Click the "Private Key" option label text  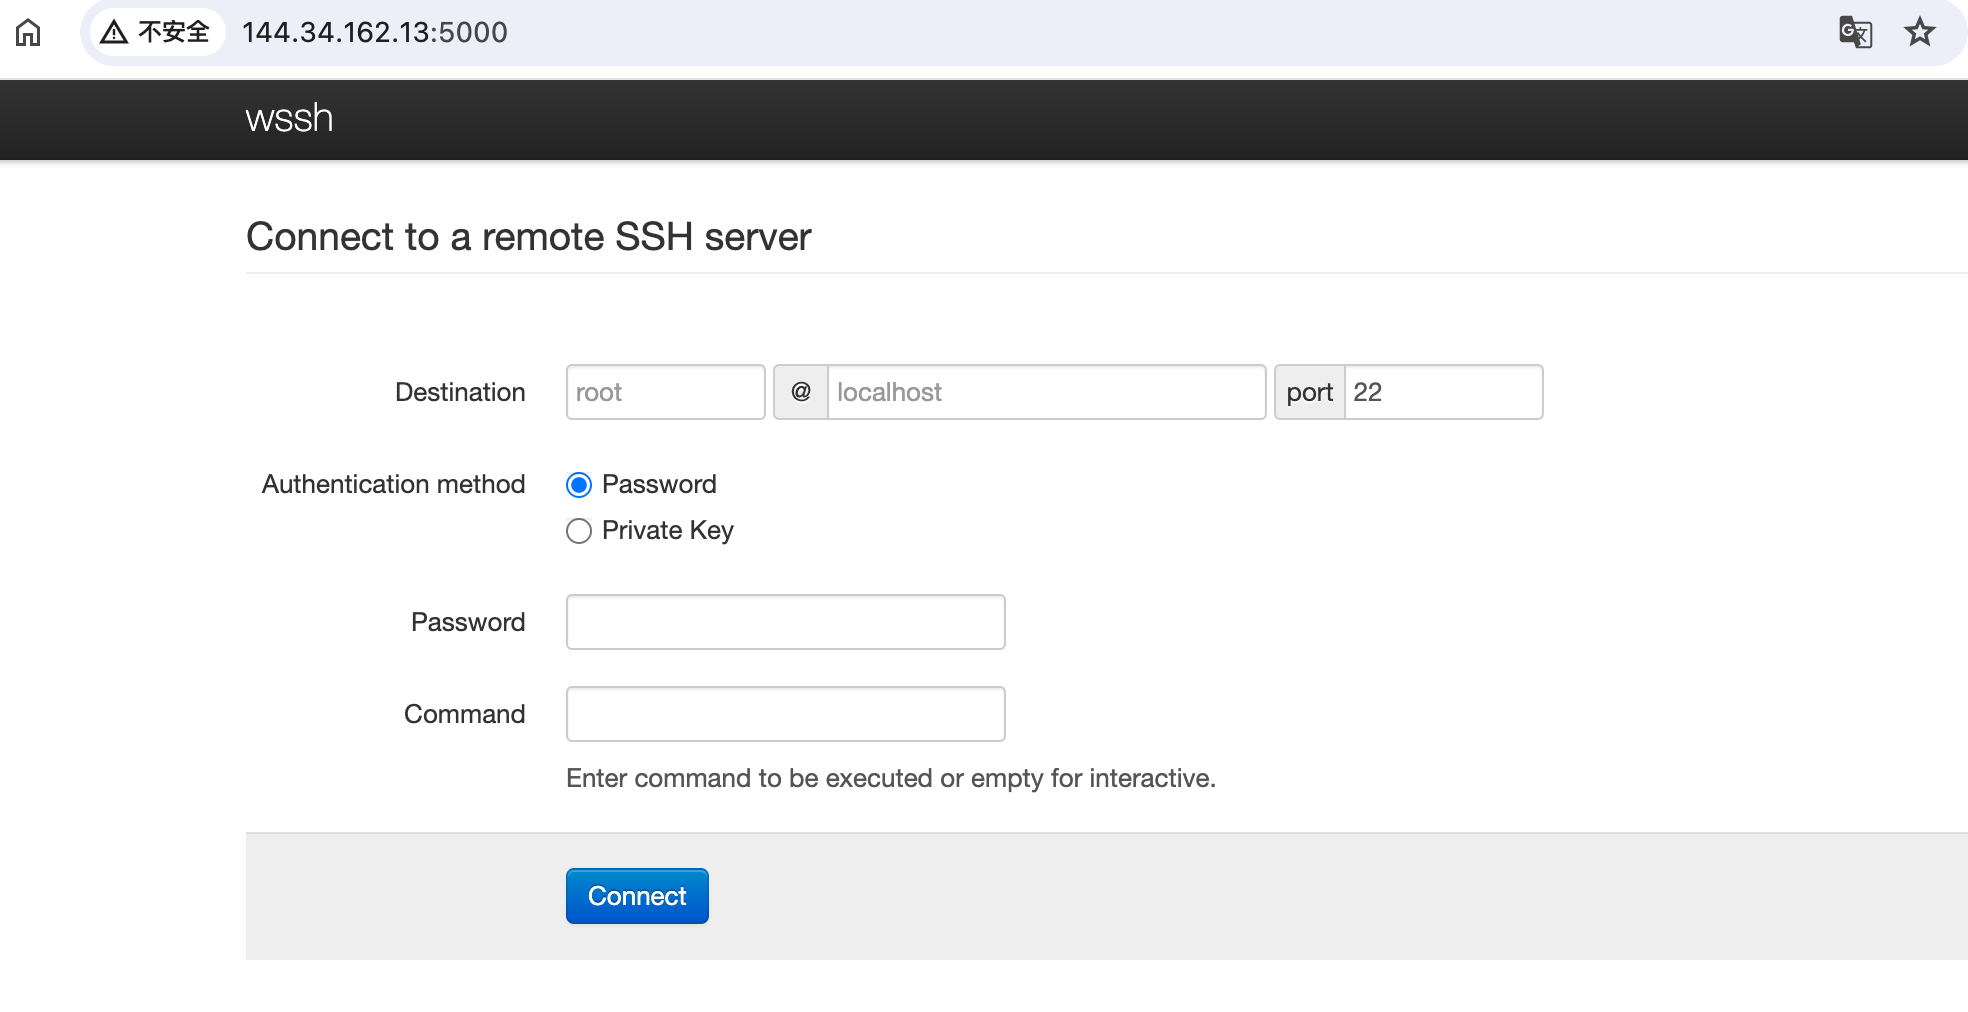click(x=667, y=531)
